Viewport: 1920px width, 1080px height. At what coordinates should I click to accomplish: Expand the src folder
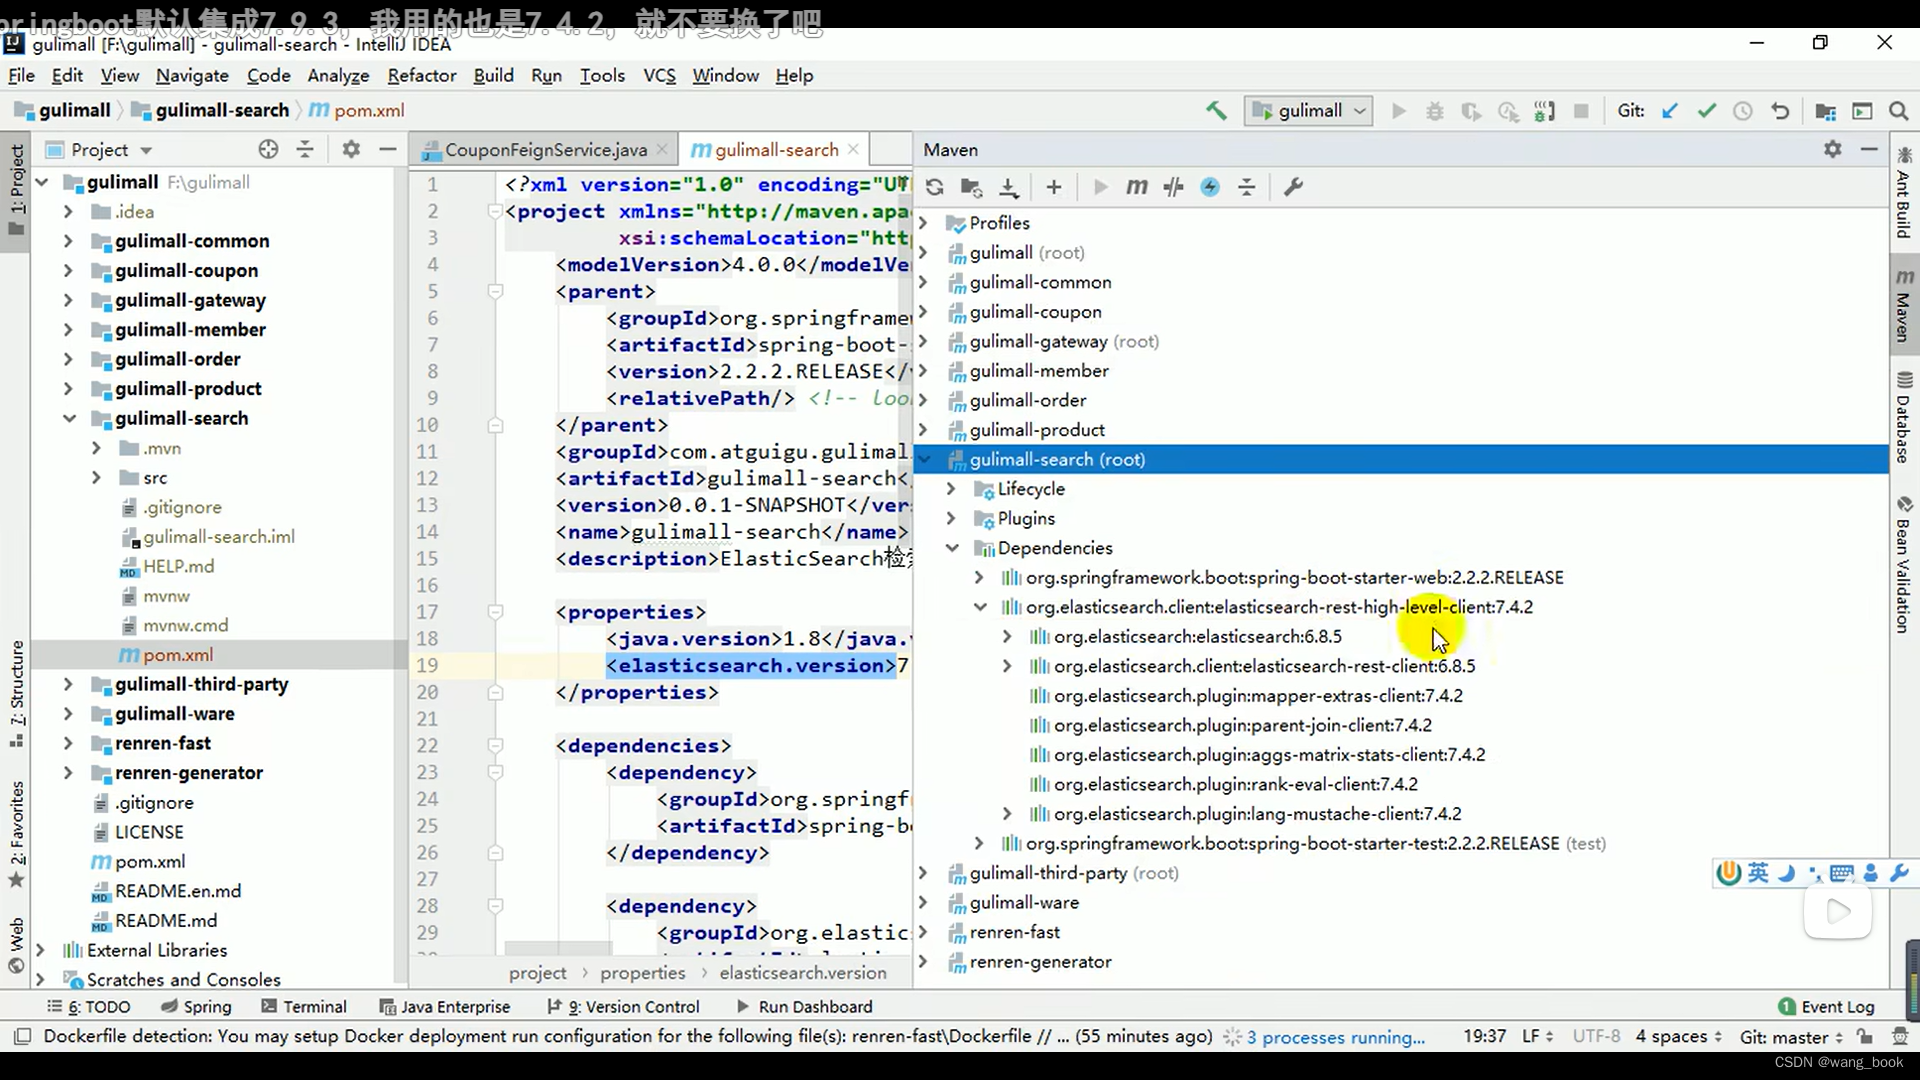coord(96,478)
